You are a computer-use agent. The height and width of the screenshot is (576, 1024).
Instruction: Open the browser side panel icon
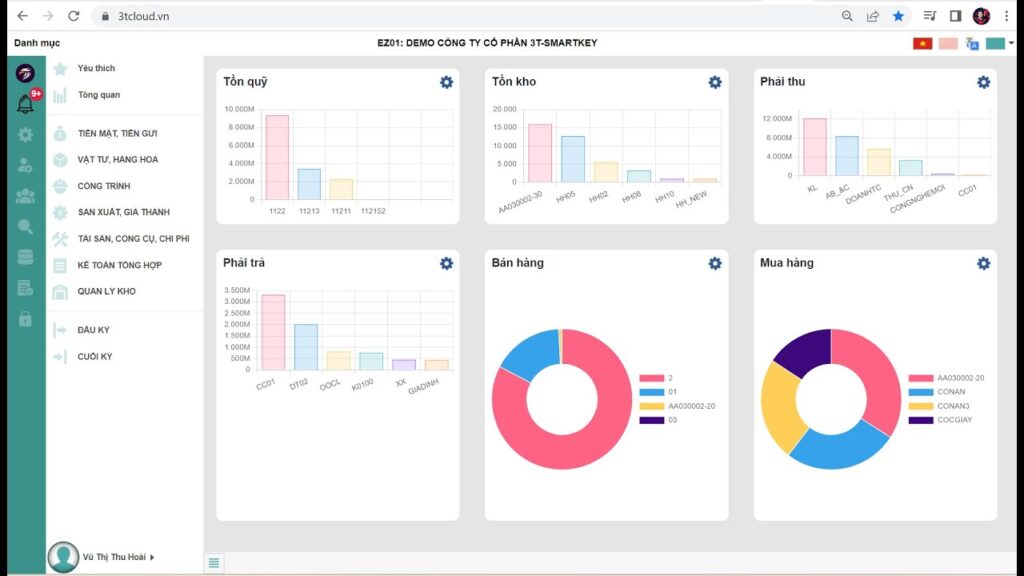955,16
